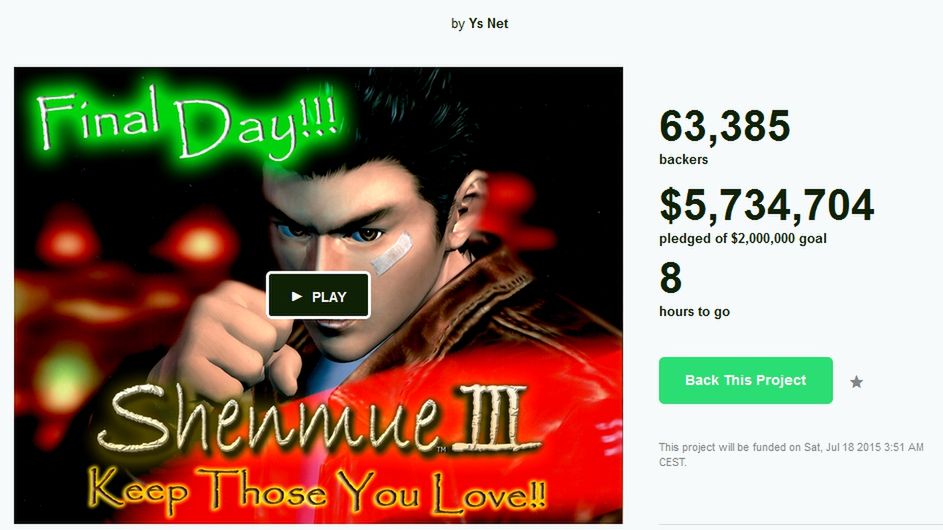Click the "pledged of $2,000,000 goal" text
Viewport: 943px width, 530px height.
click(743, 238)
